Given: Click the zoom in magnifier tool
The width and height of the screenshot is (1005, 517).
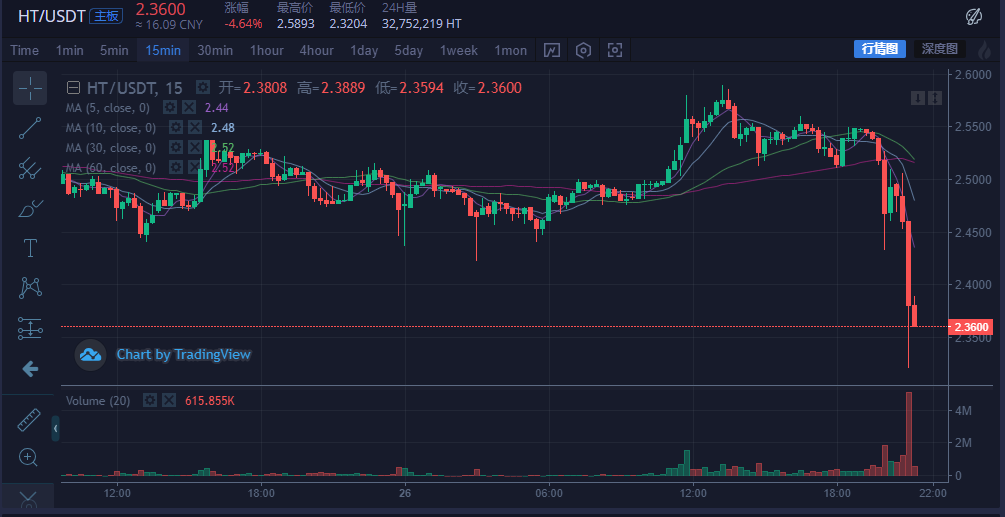Looking at the screenshot, I should (28, 457).
